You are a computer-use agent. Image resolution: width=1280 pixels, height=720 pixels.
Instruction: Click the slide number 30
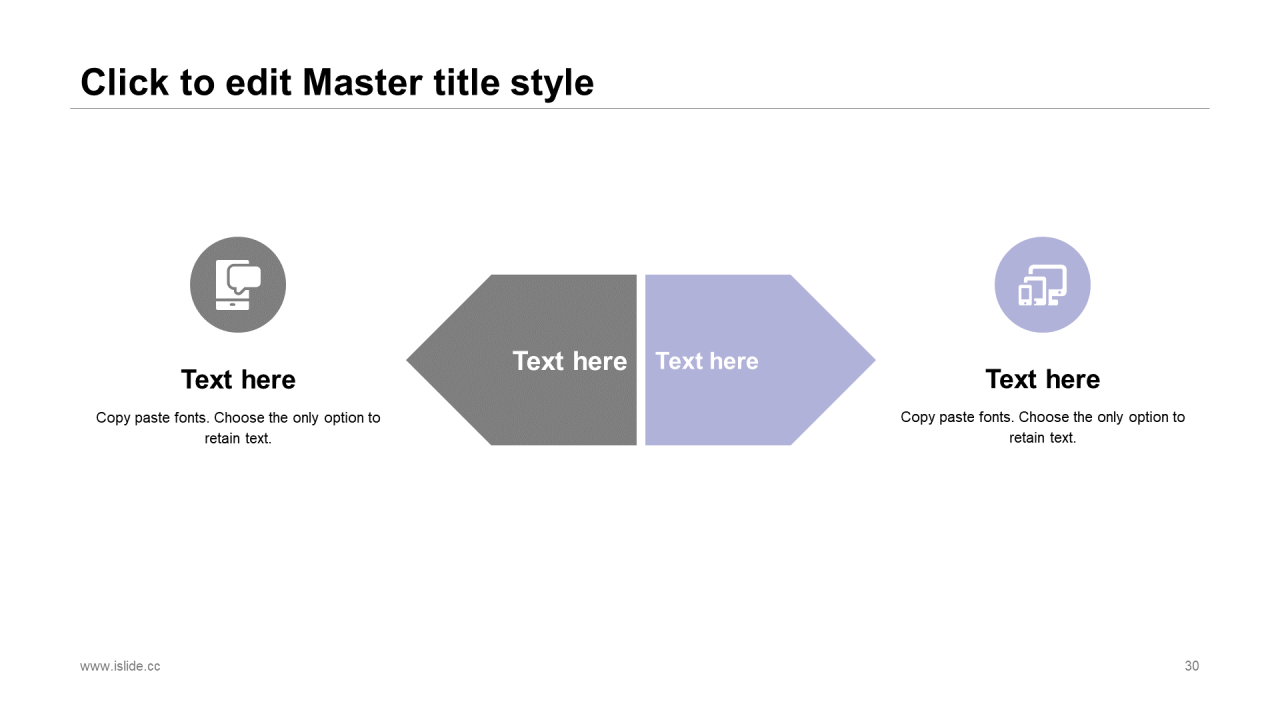pos(1192,666)
